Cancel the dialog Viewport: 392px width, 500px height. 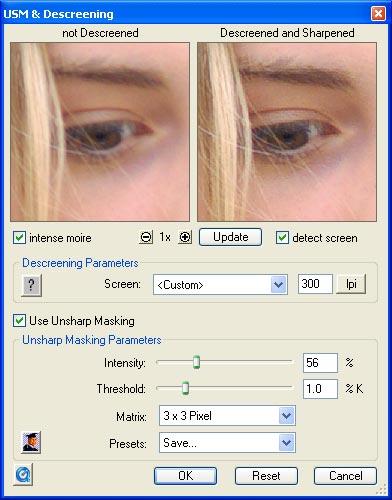[x=345, y=476]
